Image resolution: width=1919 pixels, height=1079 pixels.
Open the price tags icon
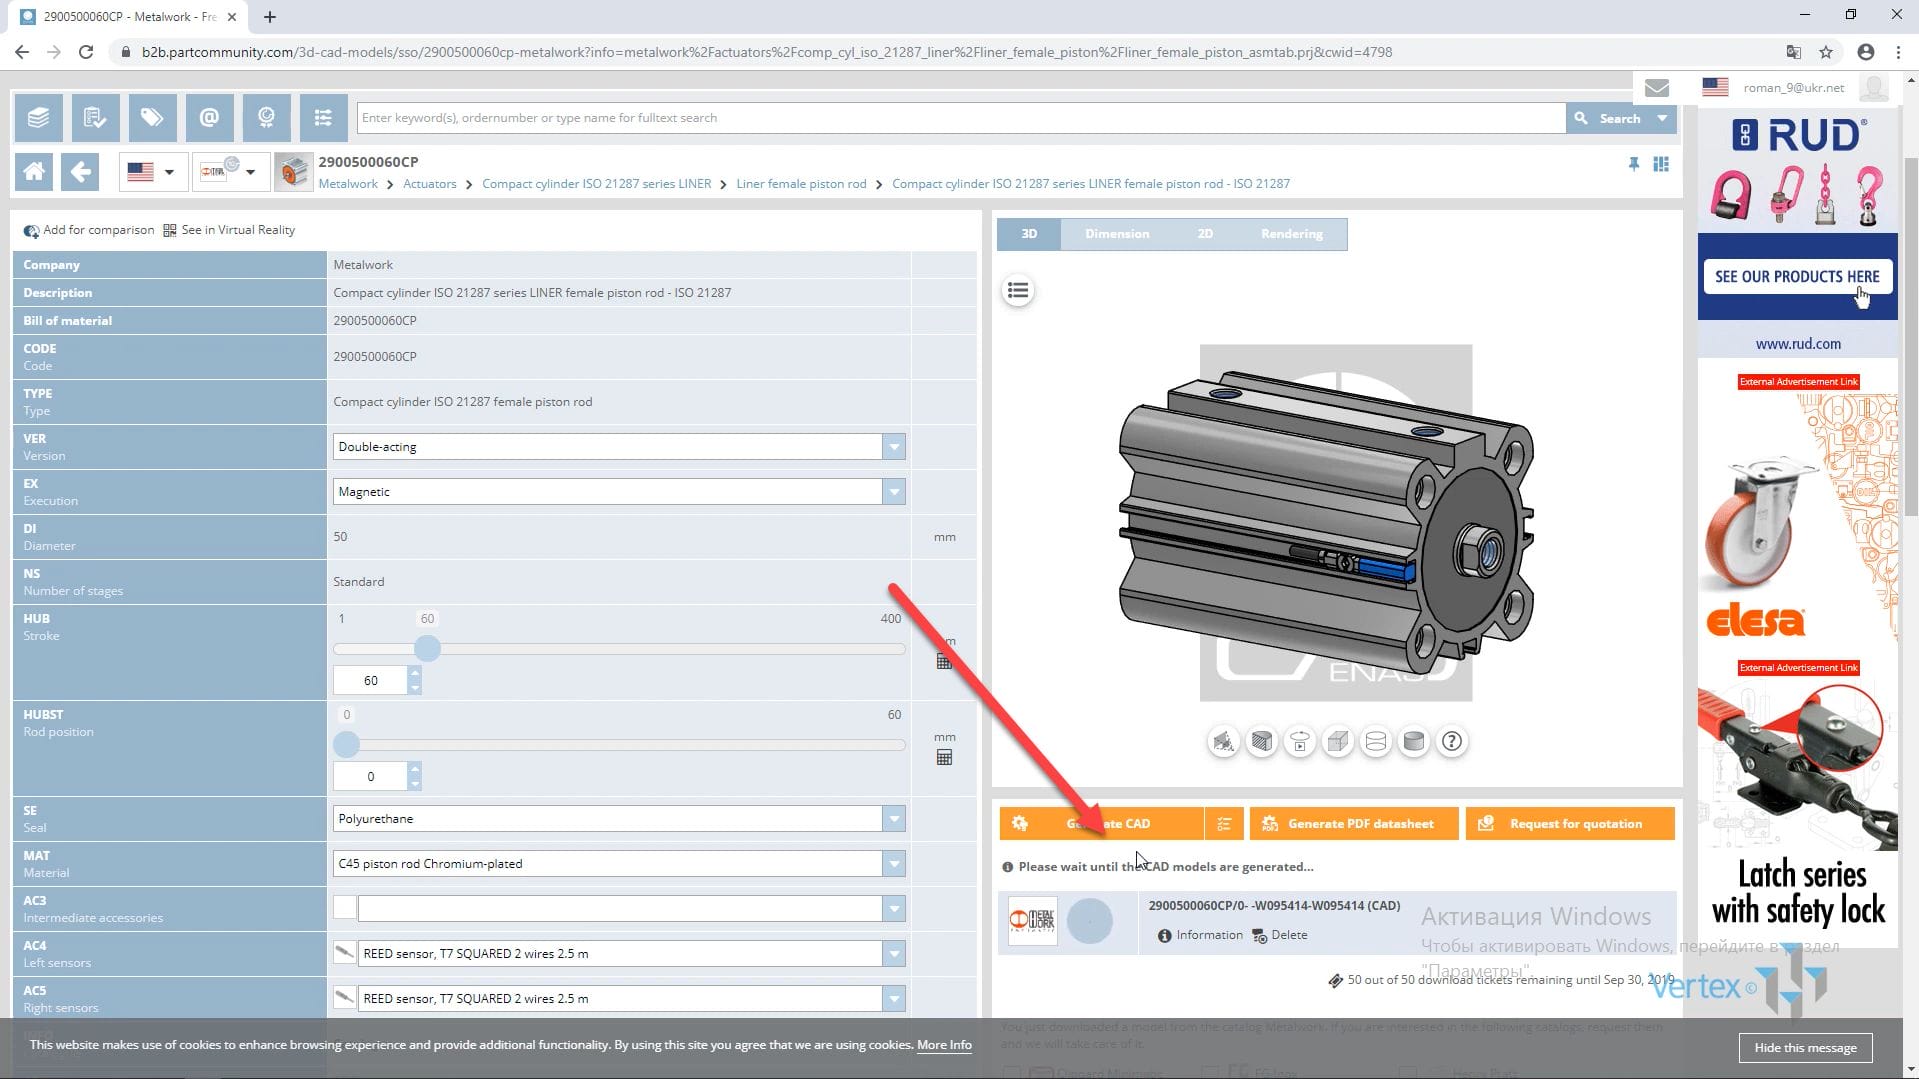(x=152, y=118)
